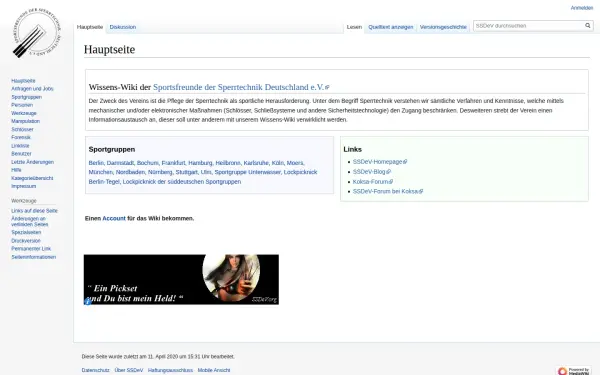Open the Moers Sportgruppe link
Screen dimensions: 600x375
click(x=295, y=163)
